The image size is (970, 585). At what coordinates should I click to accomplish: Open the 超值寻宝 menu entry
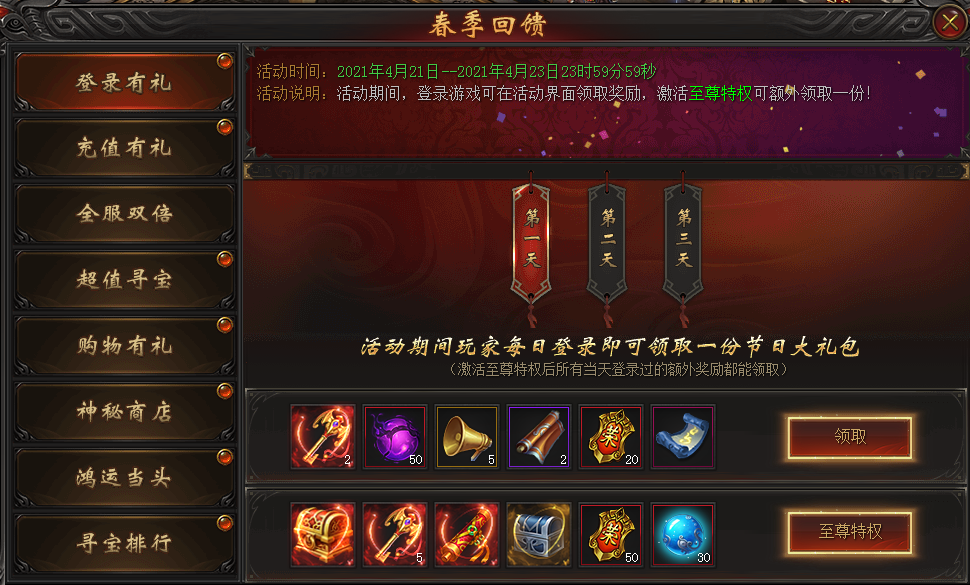(124, 280)
